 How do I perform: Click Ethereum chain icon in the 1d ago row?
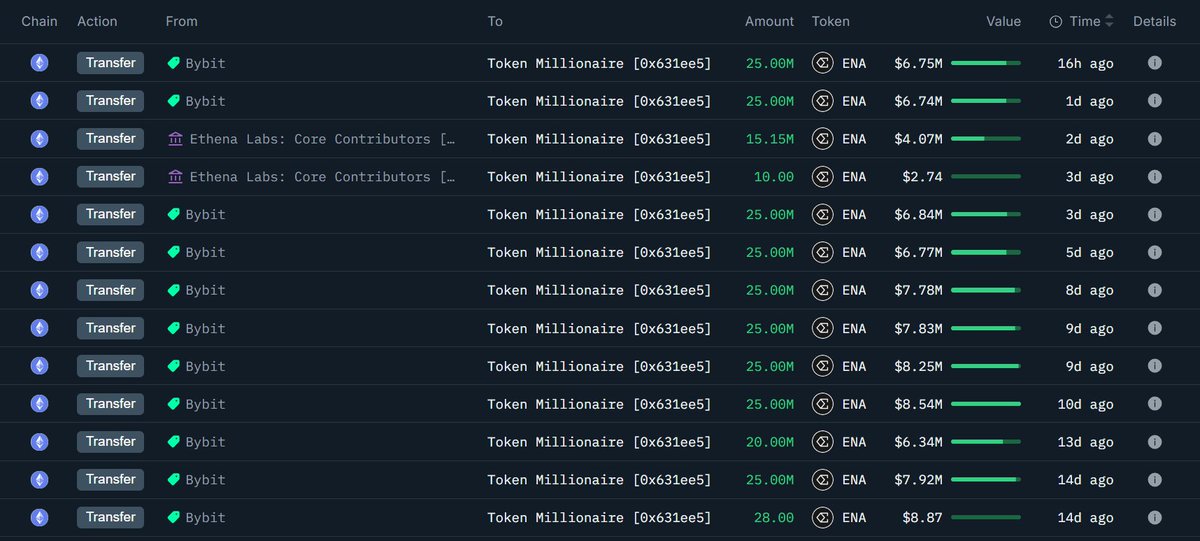coord(39,101)
